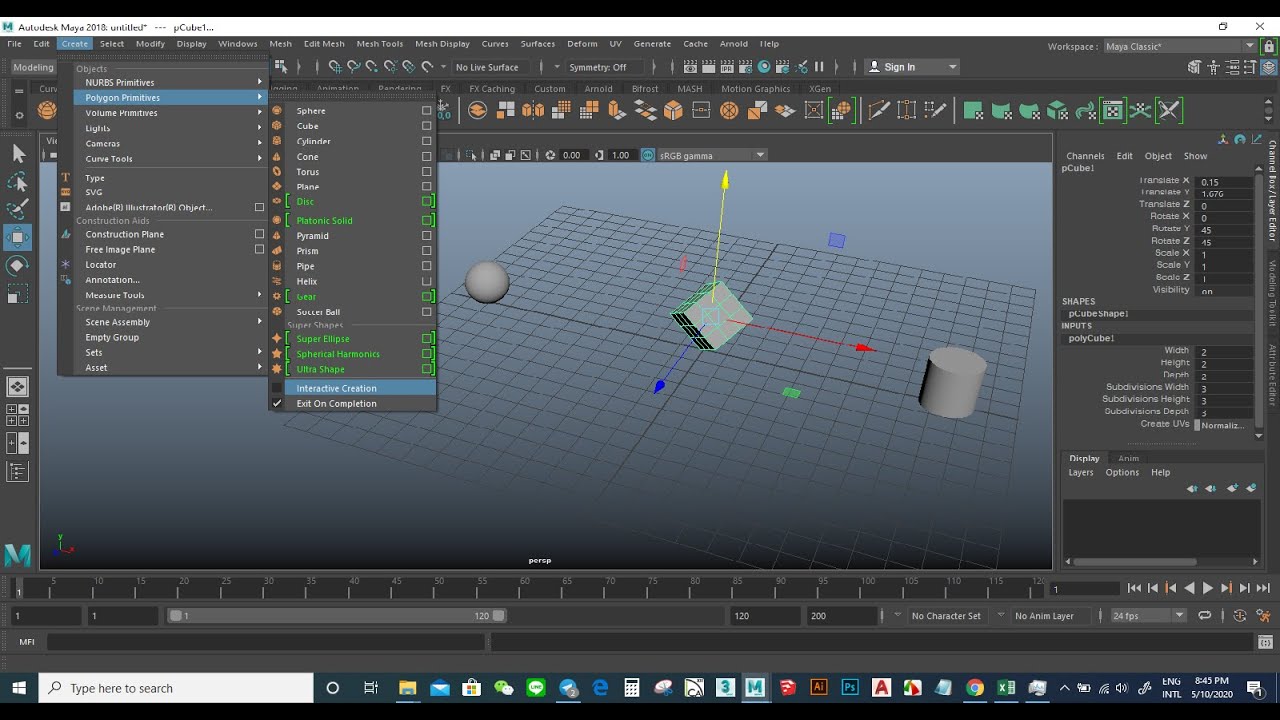The width and height of the screenshot is (1280, 720).
Task: Click the Windows taskbar search box
Action: pyautogui.click(x=176, y=688)
